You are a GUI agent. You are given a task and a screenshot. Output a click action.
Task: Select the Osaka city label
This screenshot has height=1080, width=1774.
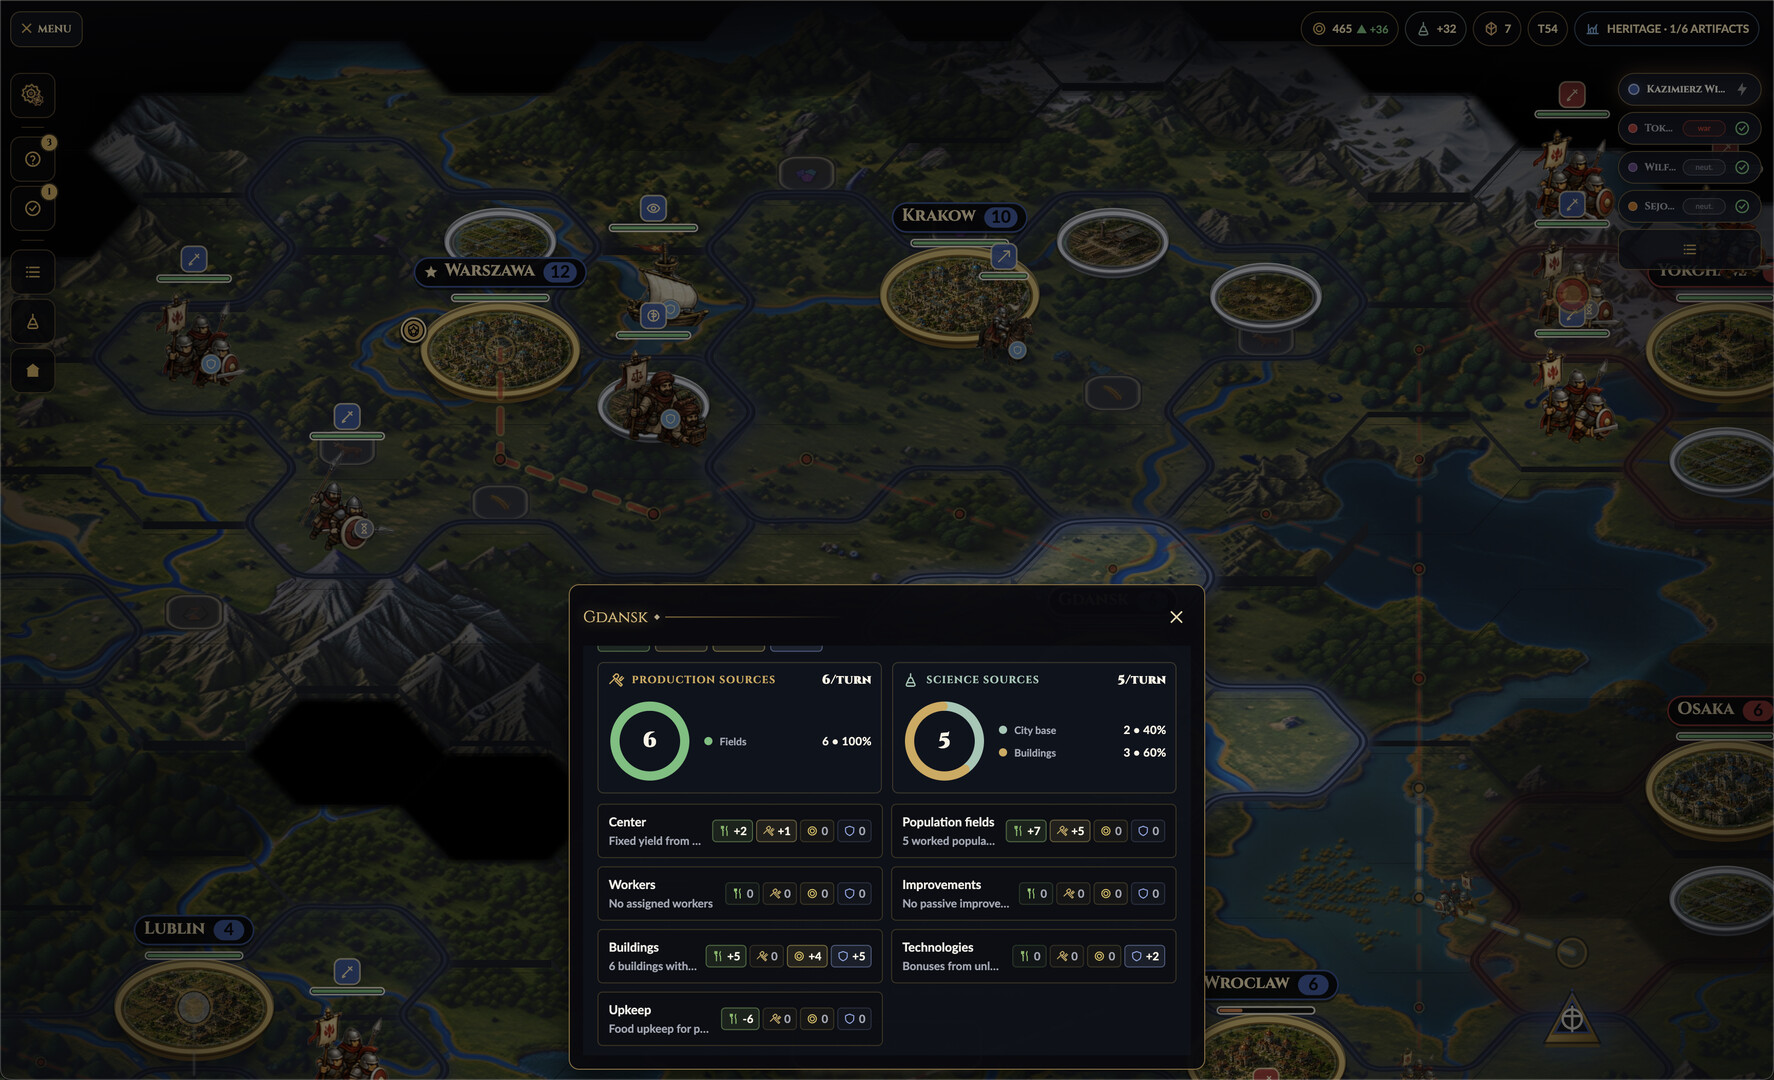pyautogui.click(x=1720, y=709)
